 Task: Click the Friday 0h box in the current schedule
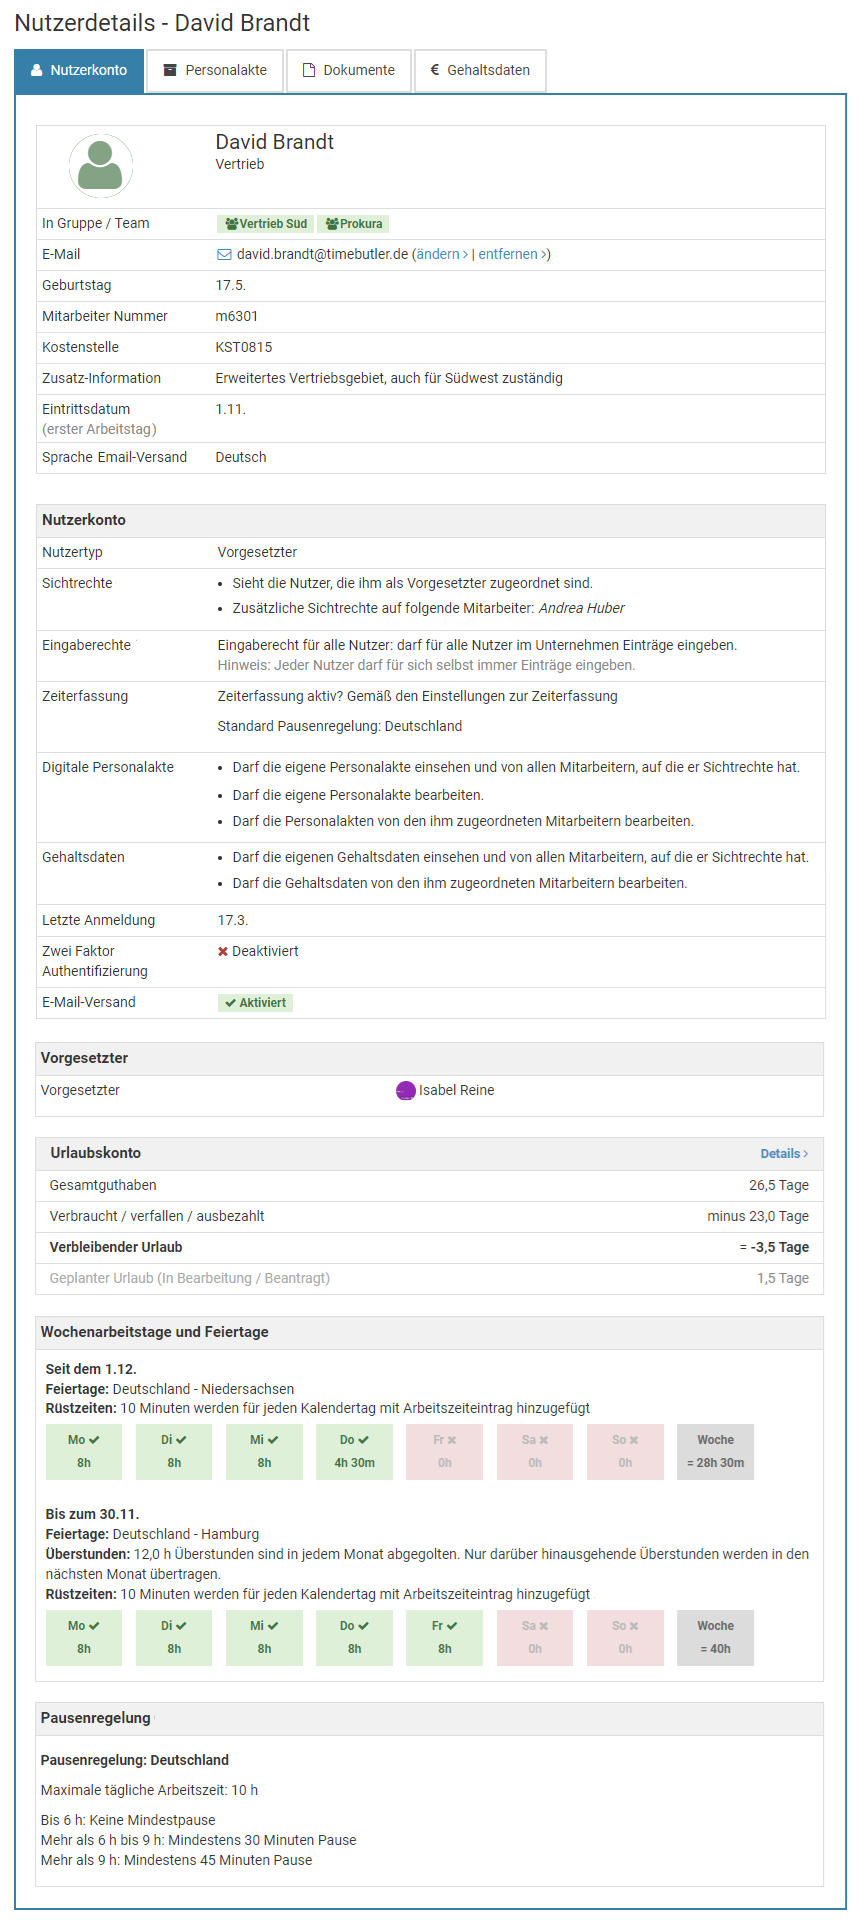tap(444, 1452)
